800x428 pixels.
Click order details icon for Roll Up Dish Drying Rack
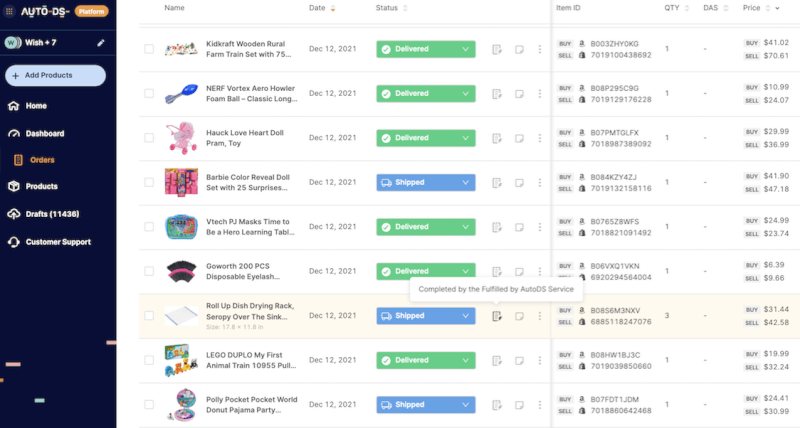coord(497,316)
